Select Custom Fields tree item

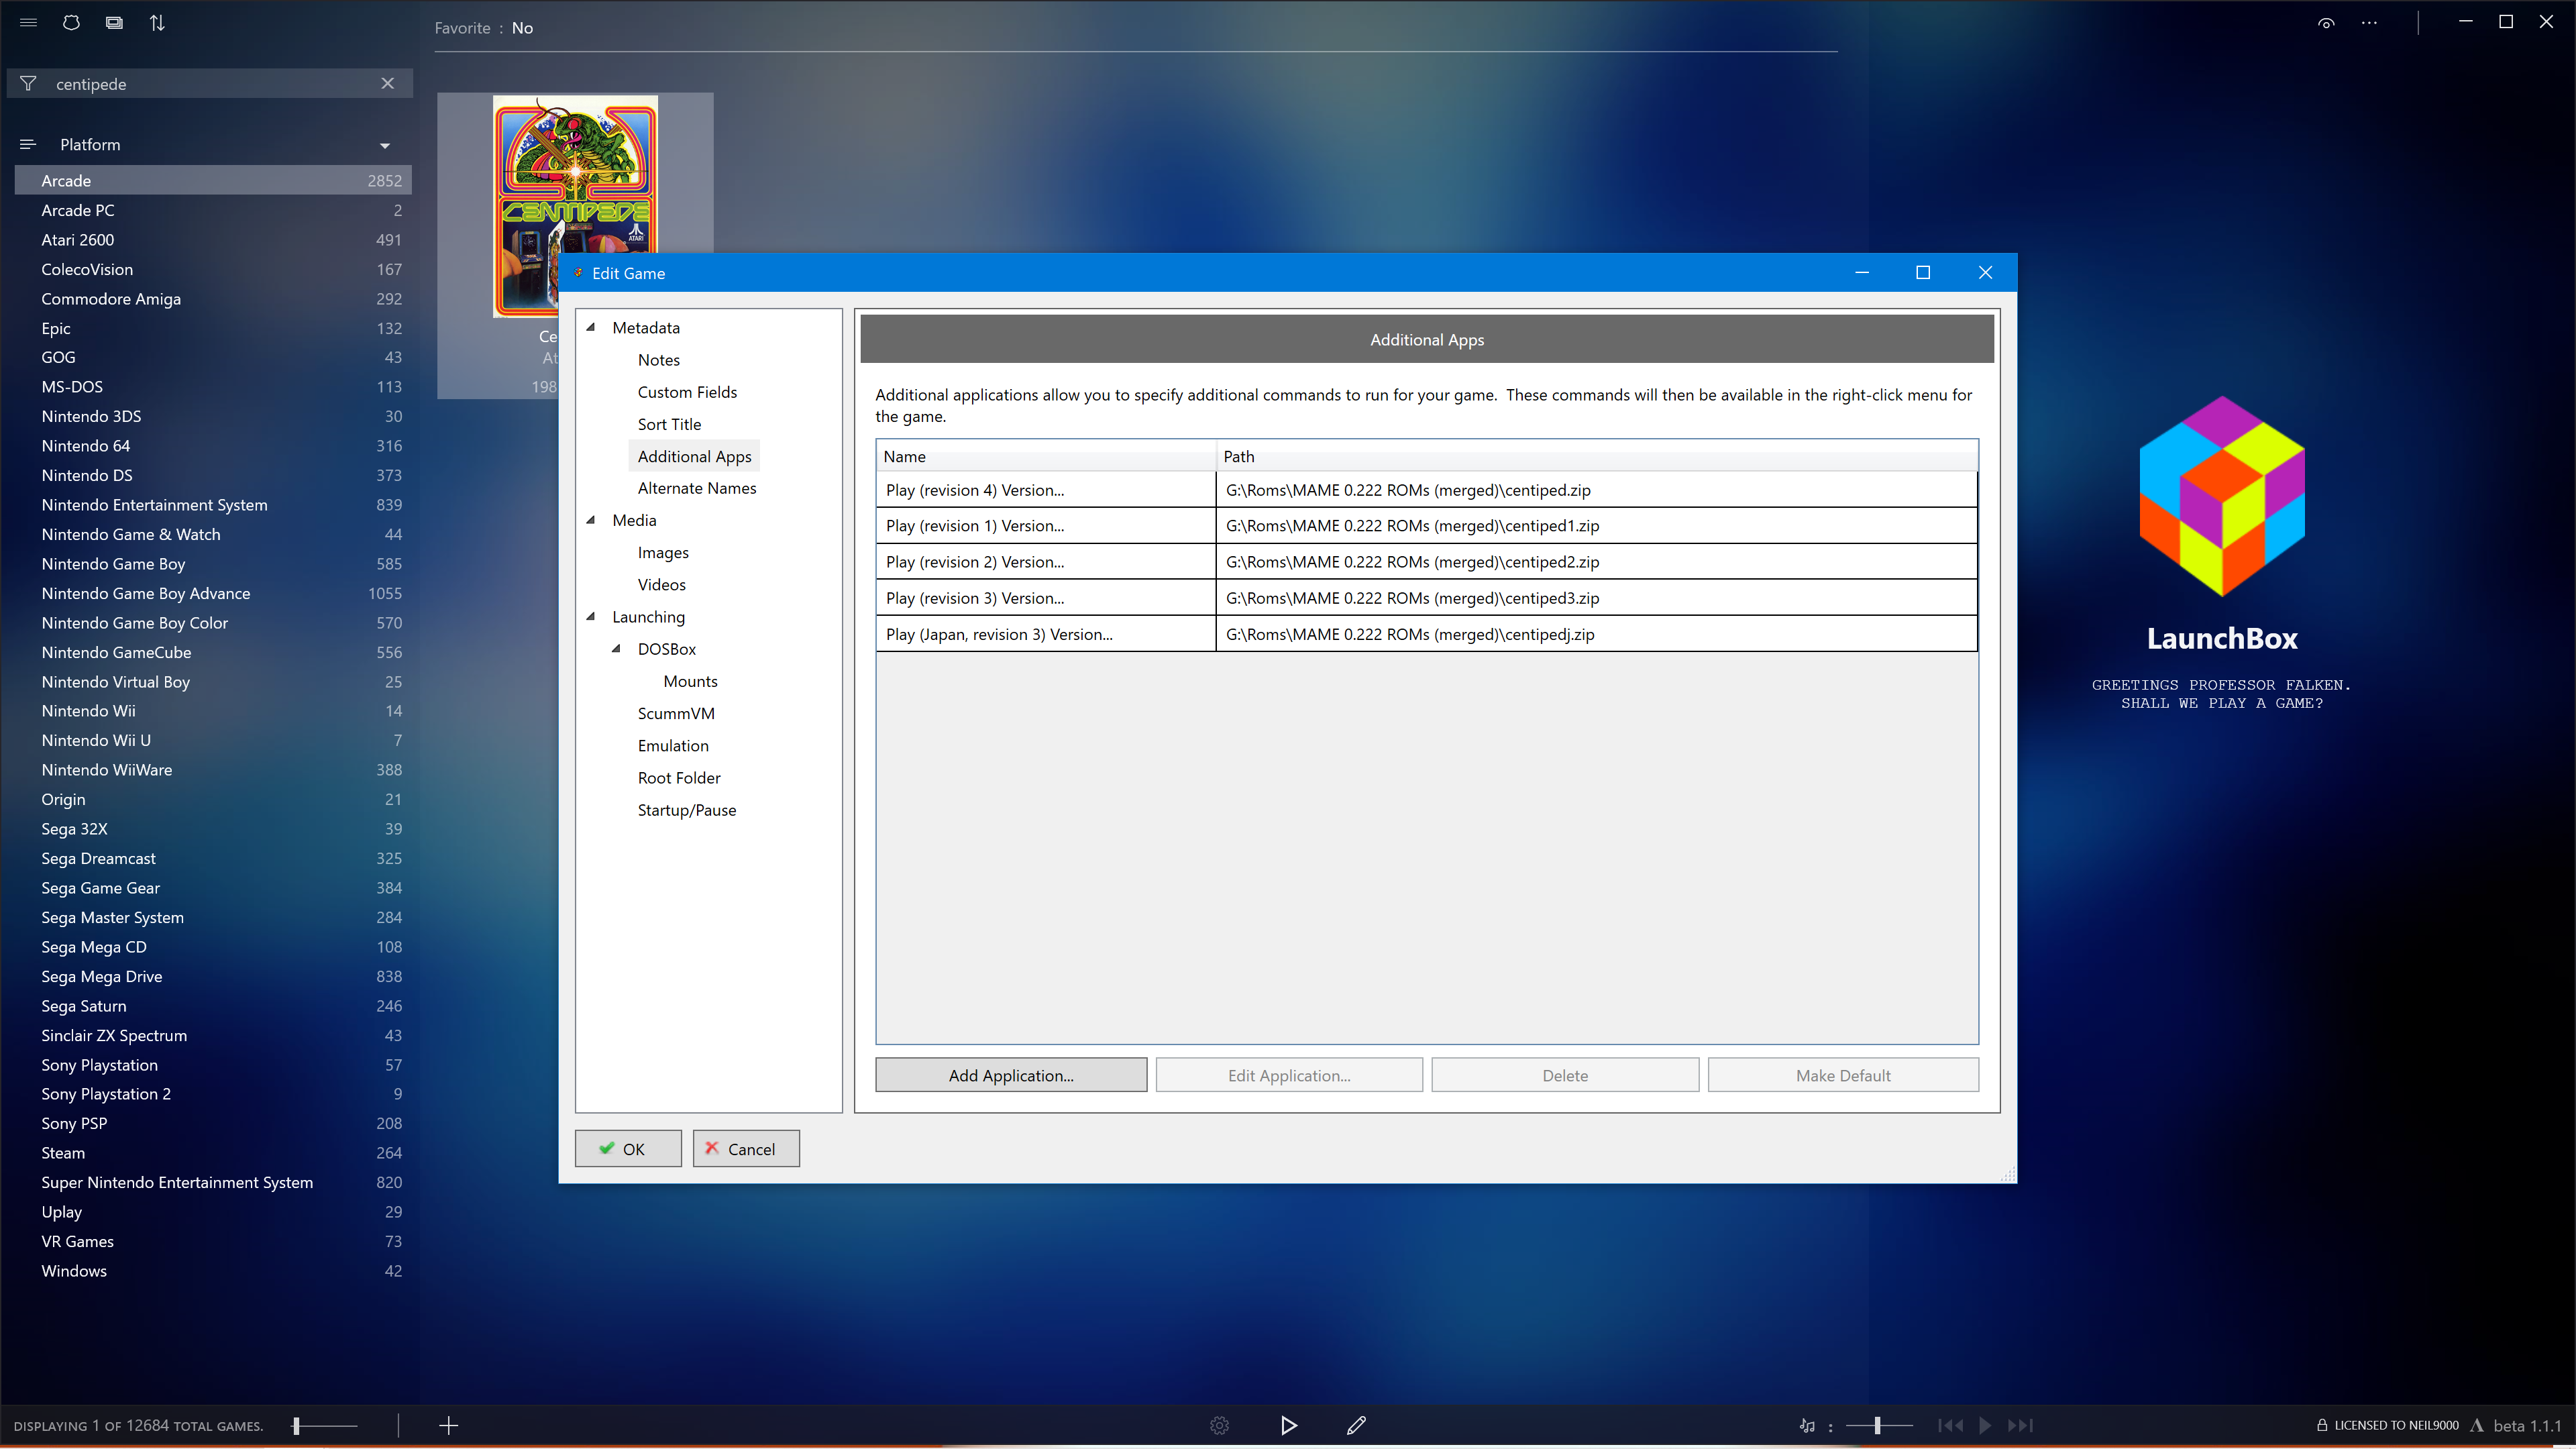tap(687, 392)
